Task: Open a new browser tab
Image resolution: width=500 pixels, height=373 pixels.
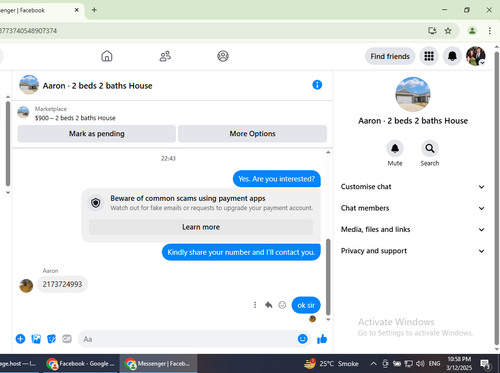Action: point(94,10)
